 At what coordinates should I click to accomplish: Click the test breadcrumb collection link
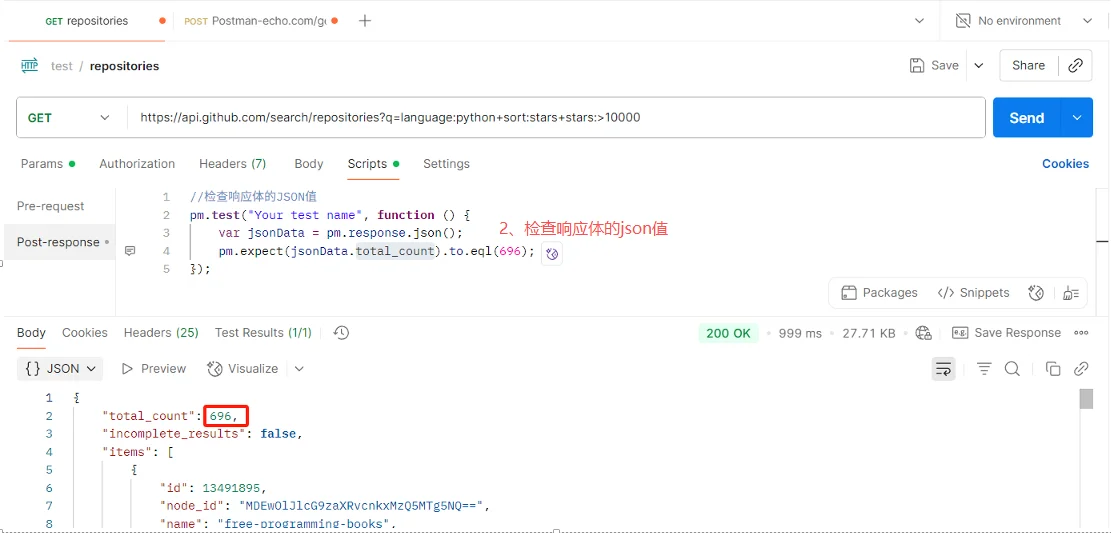point(62,66)
